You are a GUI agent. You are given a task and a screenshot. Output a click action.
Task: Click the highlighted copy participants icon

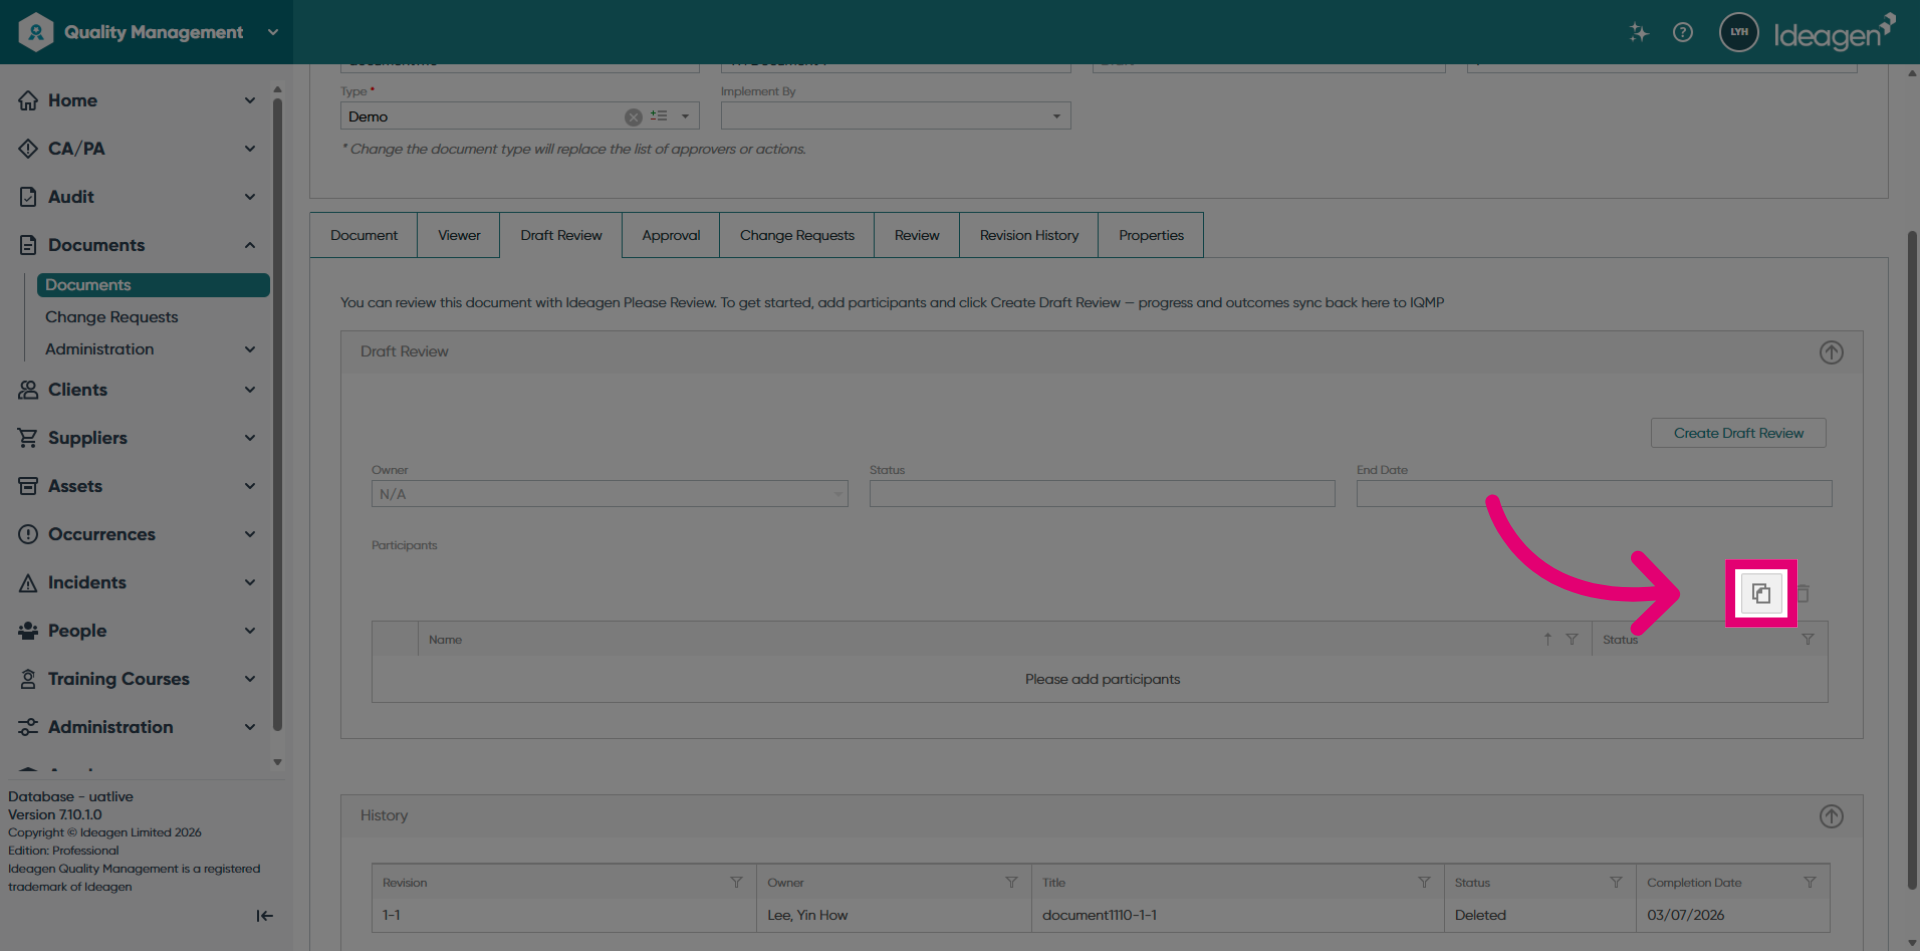pos(1761,593)
